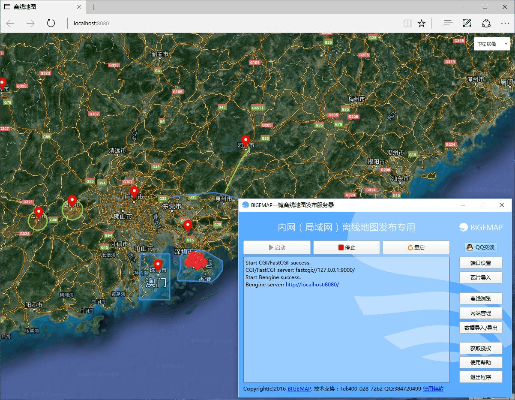The width and height of the screenshot is (515, 400).
Task: Refresh the localhost map page
Action: click(51, 23)
